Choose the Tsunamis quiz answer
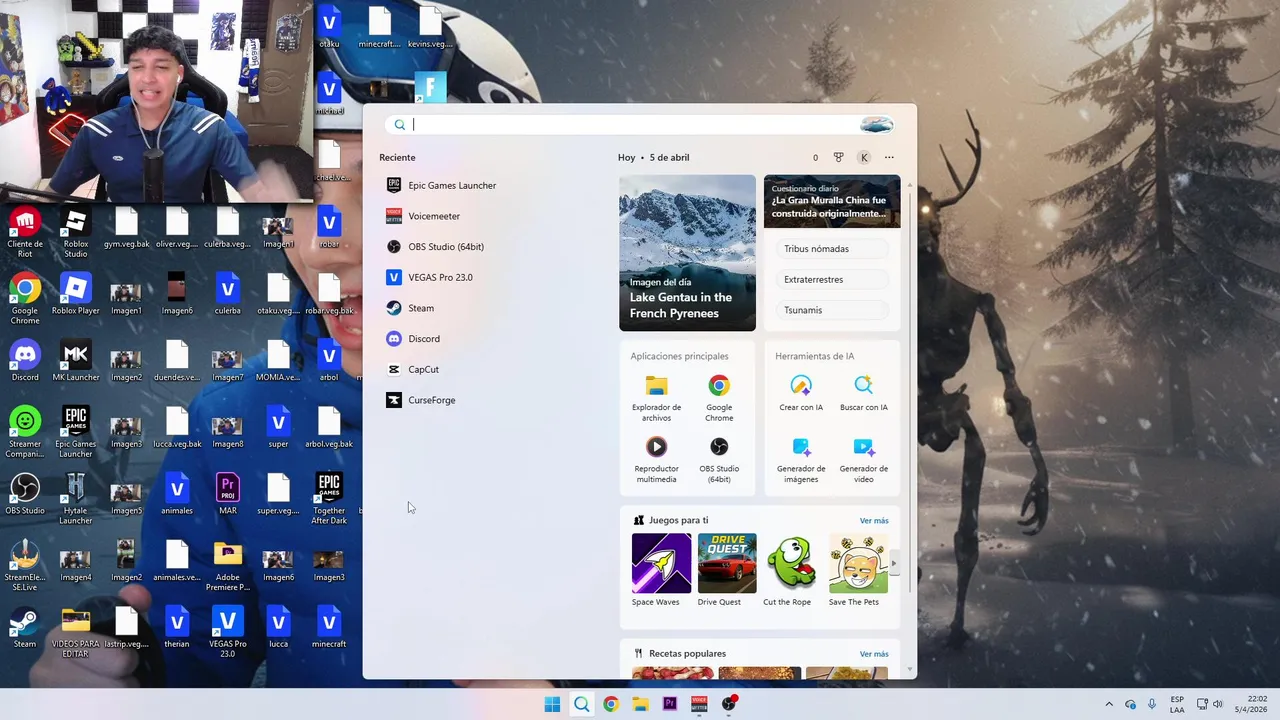Viewport: 1280px width, 720px height. click(x=831, y=310)
